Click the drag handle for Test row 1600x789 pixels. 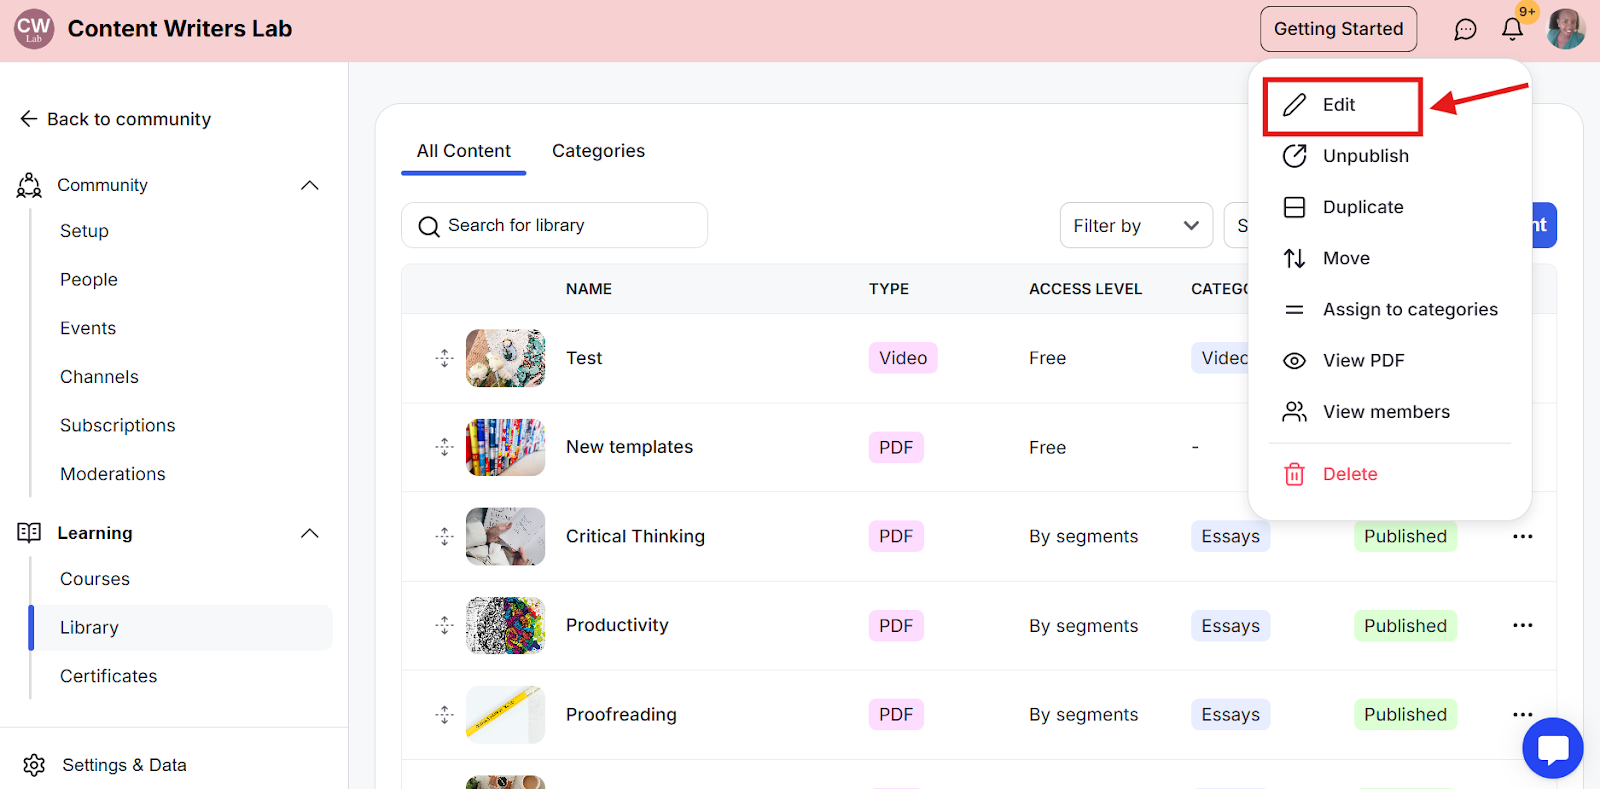(445, 358)
